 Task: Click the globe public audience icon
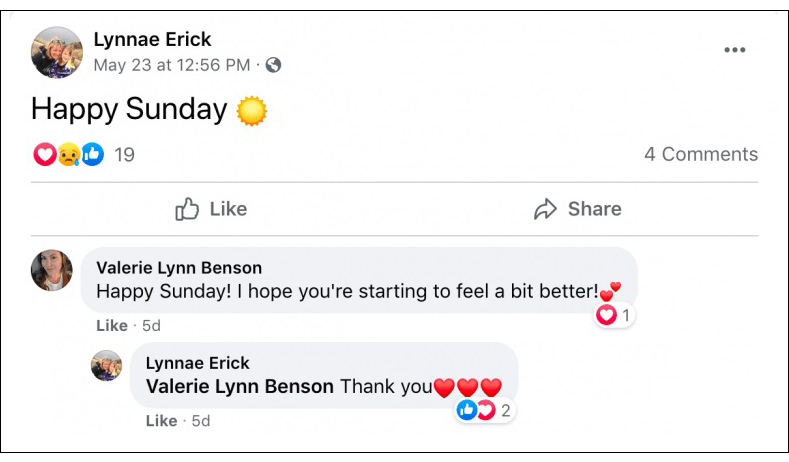point(273,65)
